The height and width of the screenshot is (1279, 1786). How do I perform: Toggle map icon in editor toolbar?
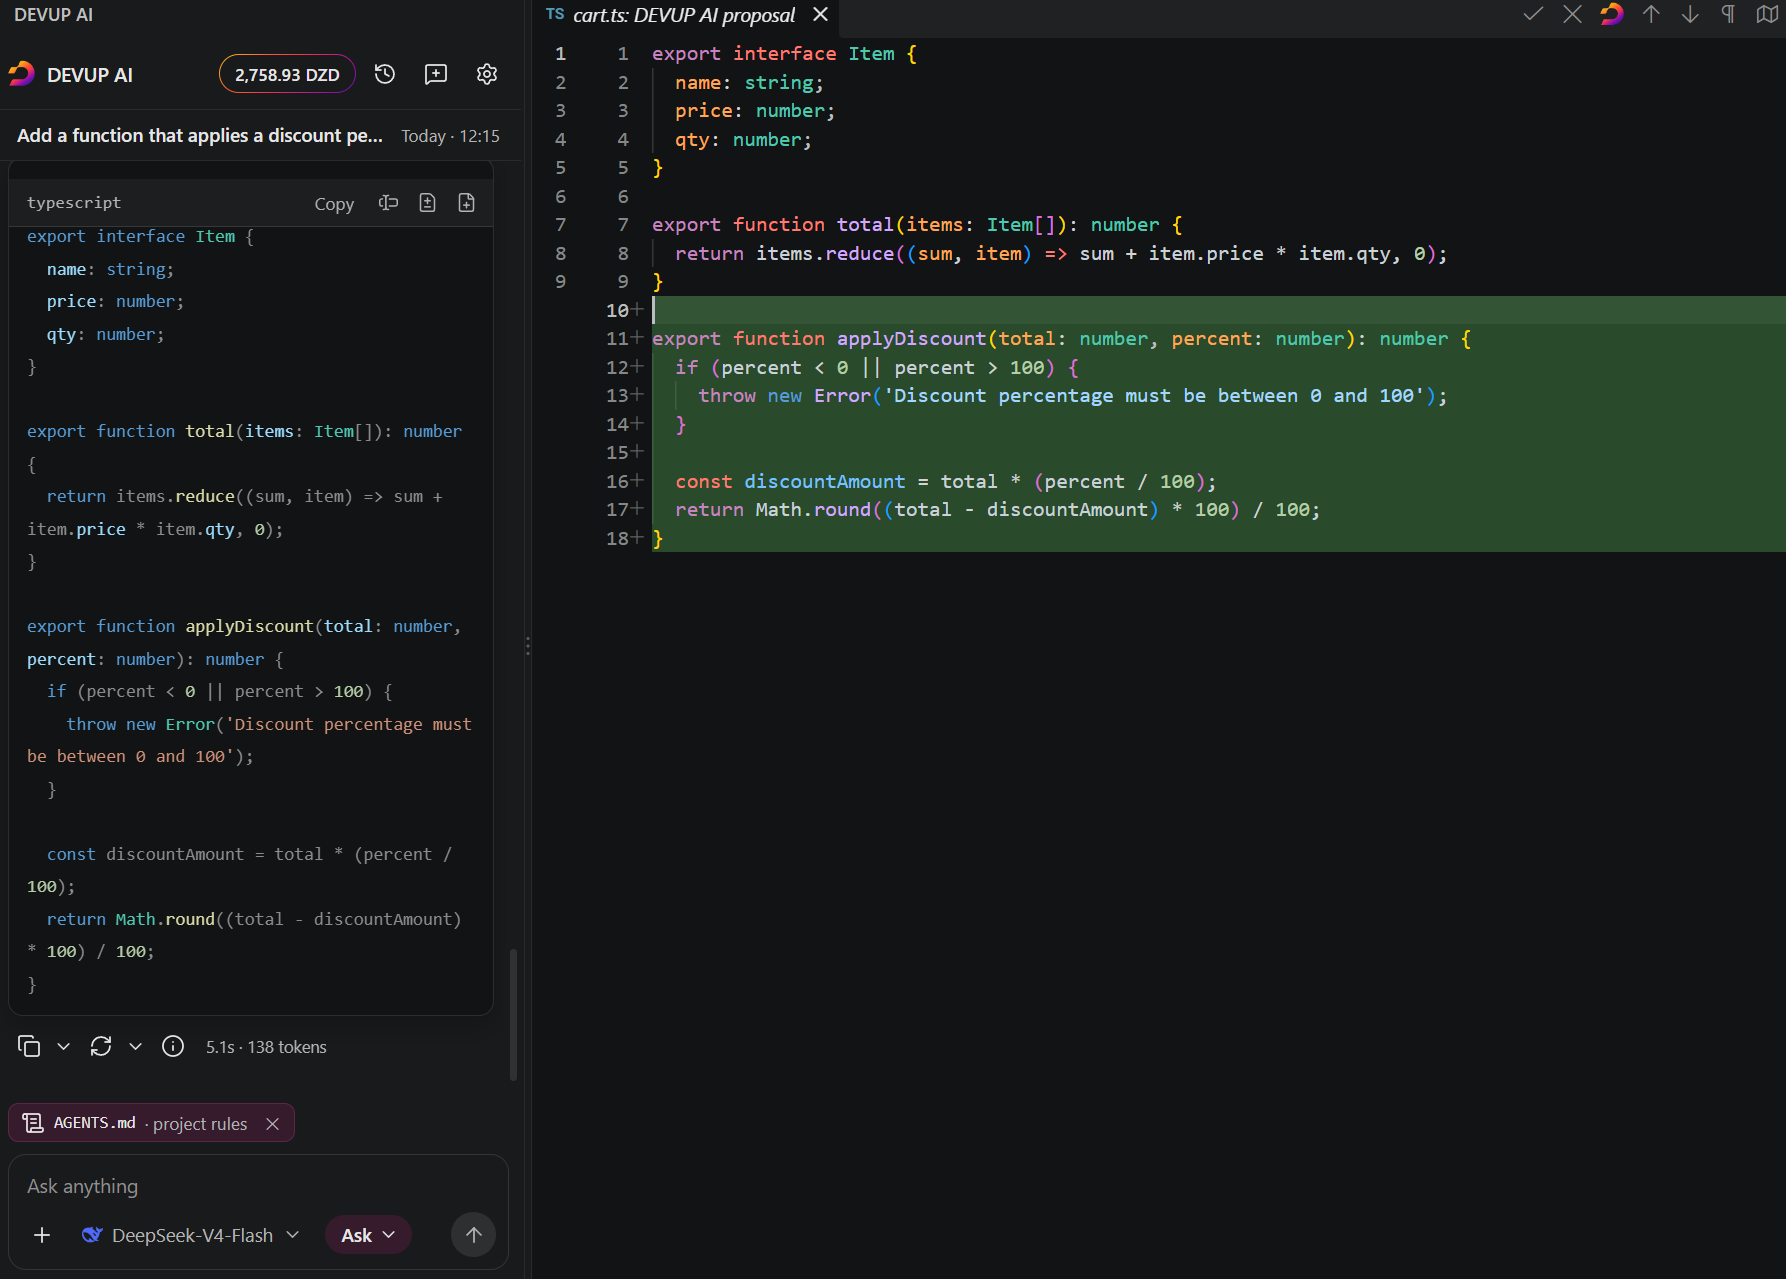pos(1767,14)
